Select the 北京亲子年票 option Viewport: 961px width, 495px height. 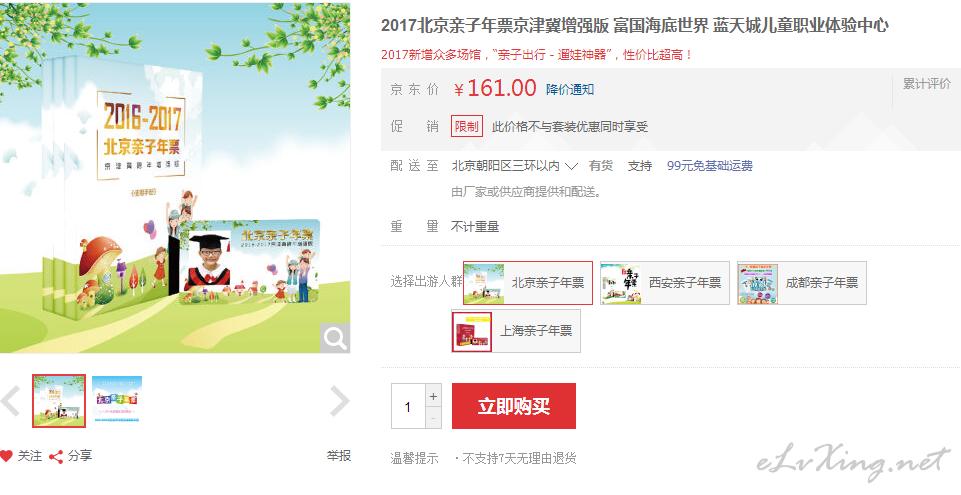point(528,283)
